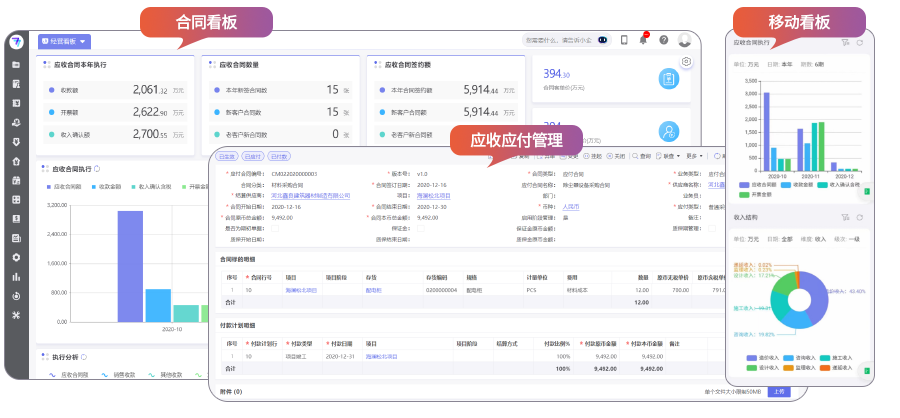Click the dashboard settings gear icon
This screenshot has height=418, width=900.
[x=686, y=62]
